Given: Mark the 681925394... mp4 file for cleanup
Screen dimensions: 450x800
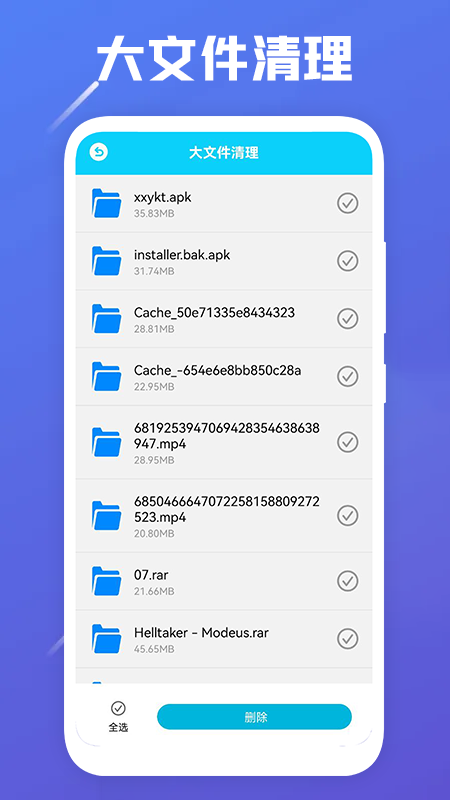Looking at the screenshot, I should (x=347, y=442).
